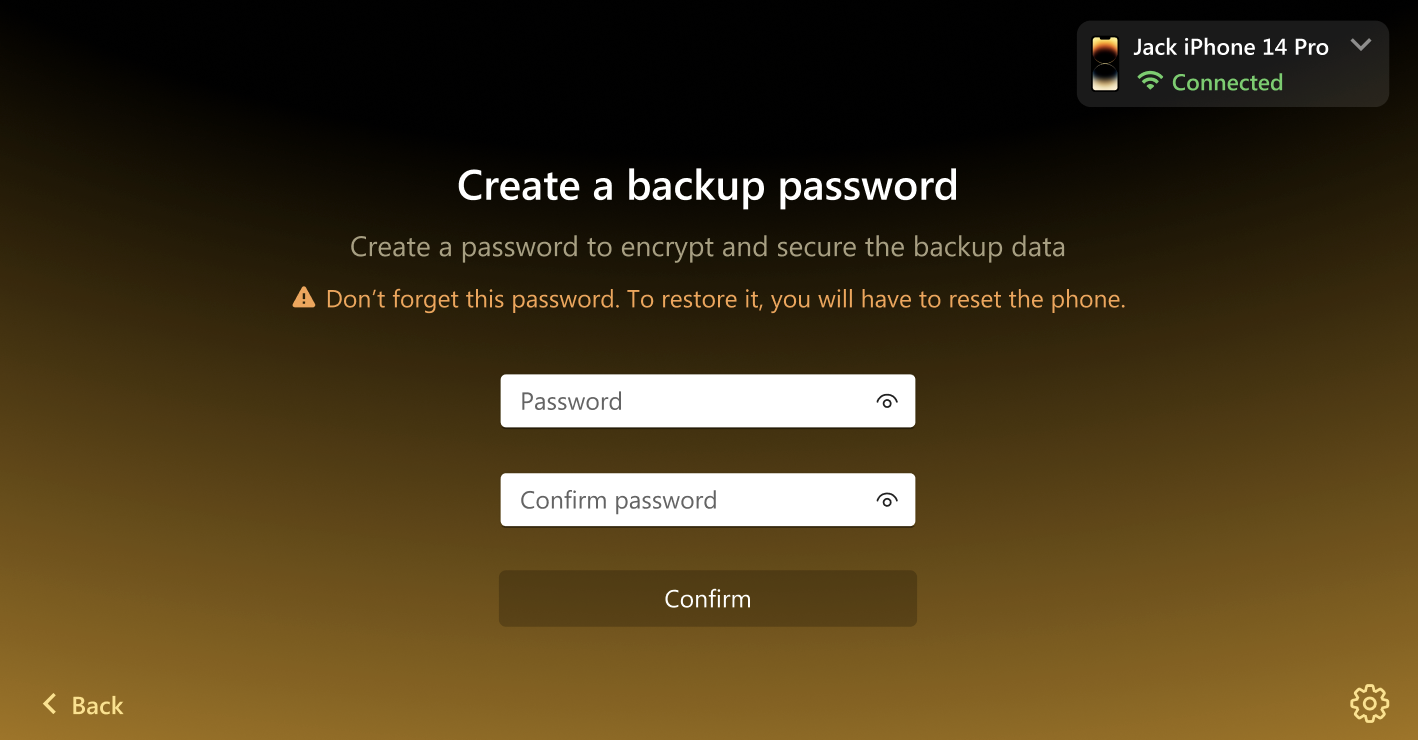This screenshot has width=1418, height=740.
Task: Click the encrypt and secure subtitle text
Action: 708,247
